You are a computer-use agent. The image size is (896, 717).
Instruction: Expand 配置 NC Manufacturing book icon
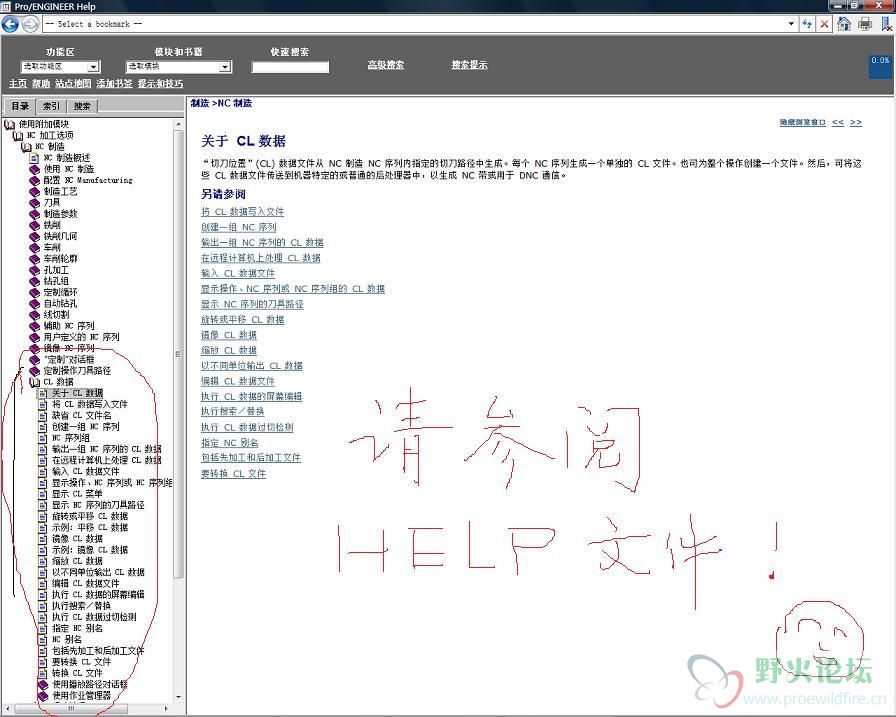[x=34, y=180]
